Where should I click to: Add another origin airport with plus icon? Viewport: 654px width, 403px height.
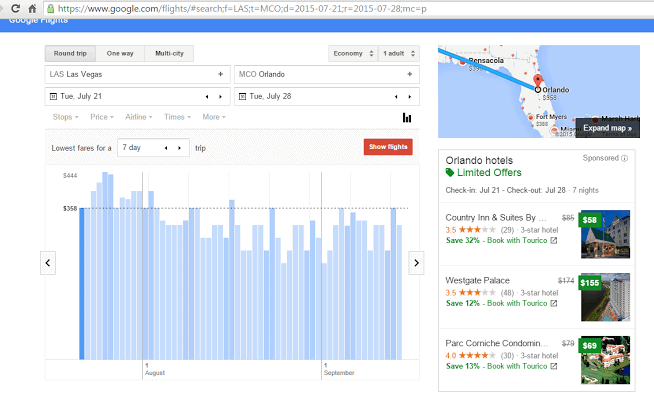coord(221,74)
